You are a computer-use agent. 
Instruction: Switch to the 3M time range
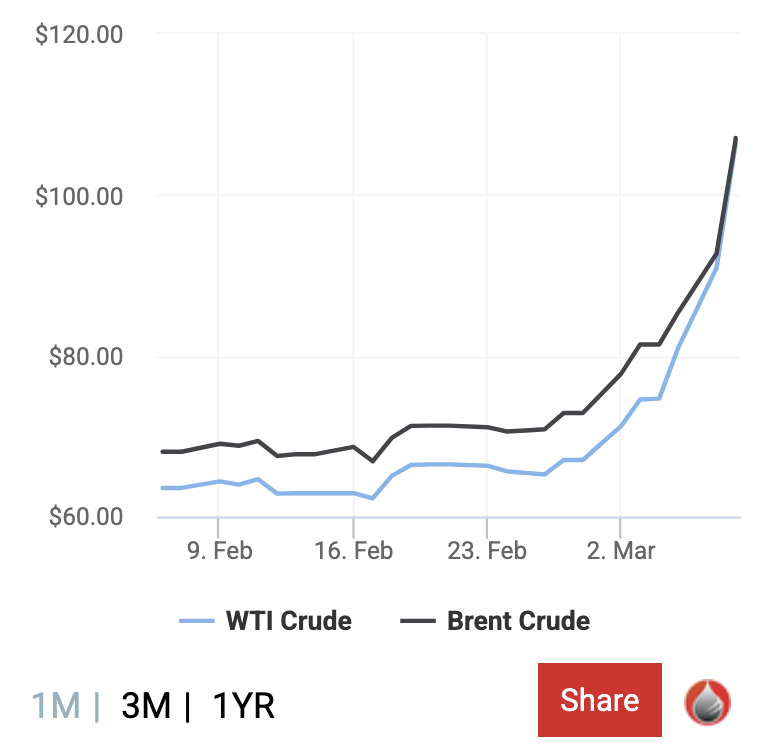(146, 705)
